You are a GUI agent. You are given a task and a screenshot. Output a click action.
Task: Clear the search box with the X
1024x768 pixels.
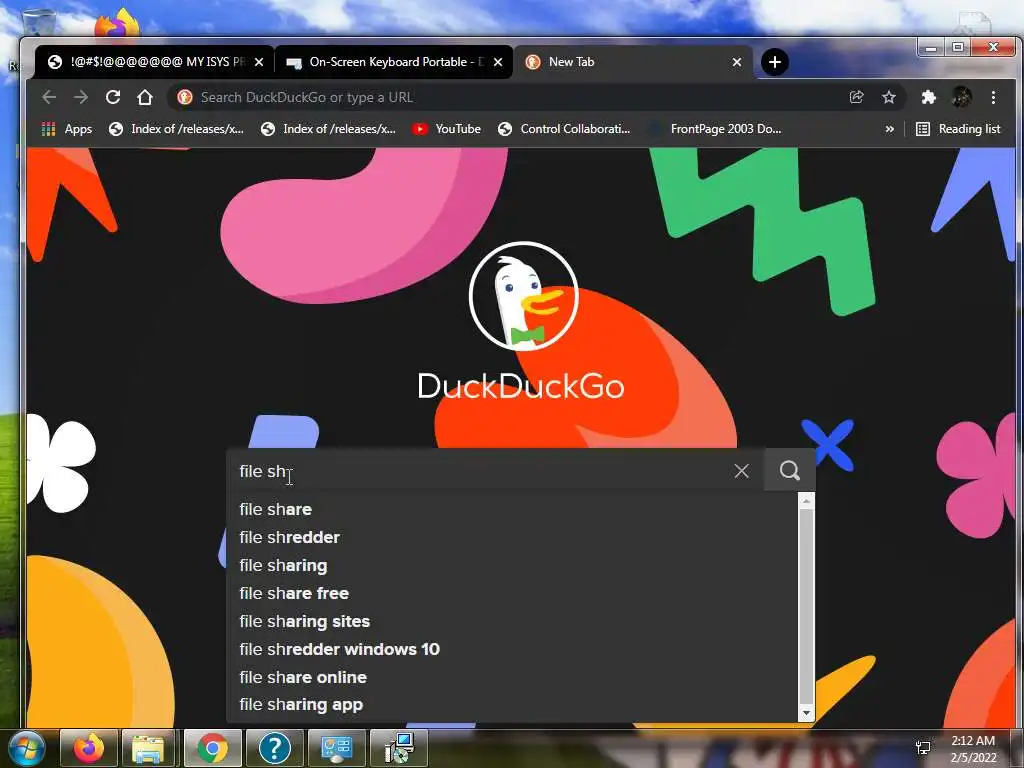(741, 471)
